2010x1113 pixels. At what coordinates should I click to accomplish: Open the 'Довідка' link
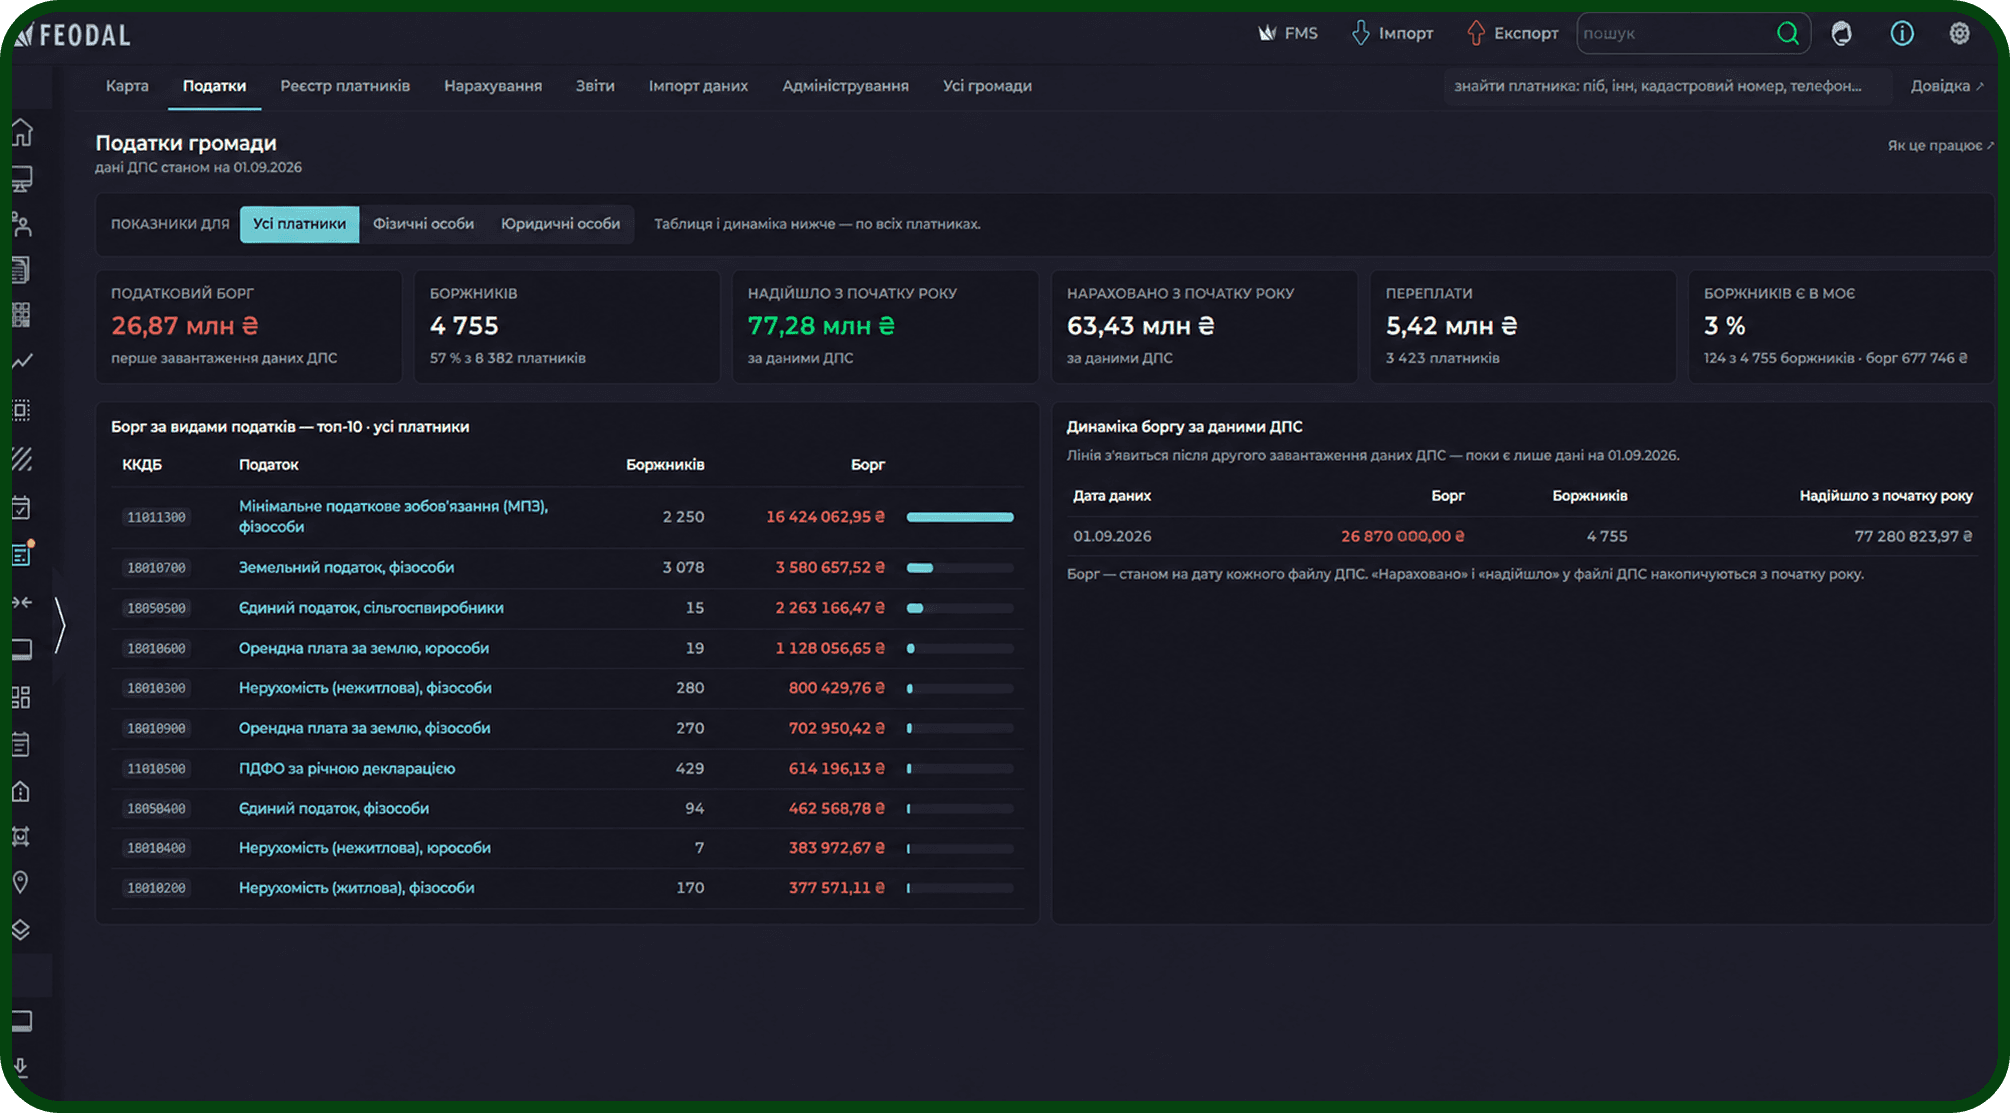[x=1947, y=86]
